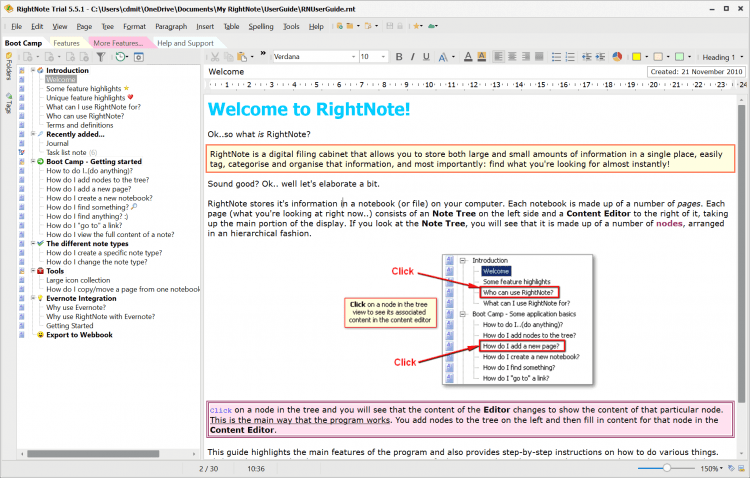Click the new notebook icon in main toolbar
This screenshot has width=750, height=478.
click(x=340, y=26)
